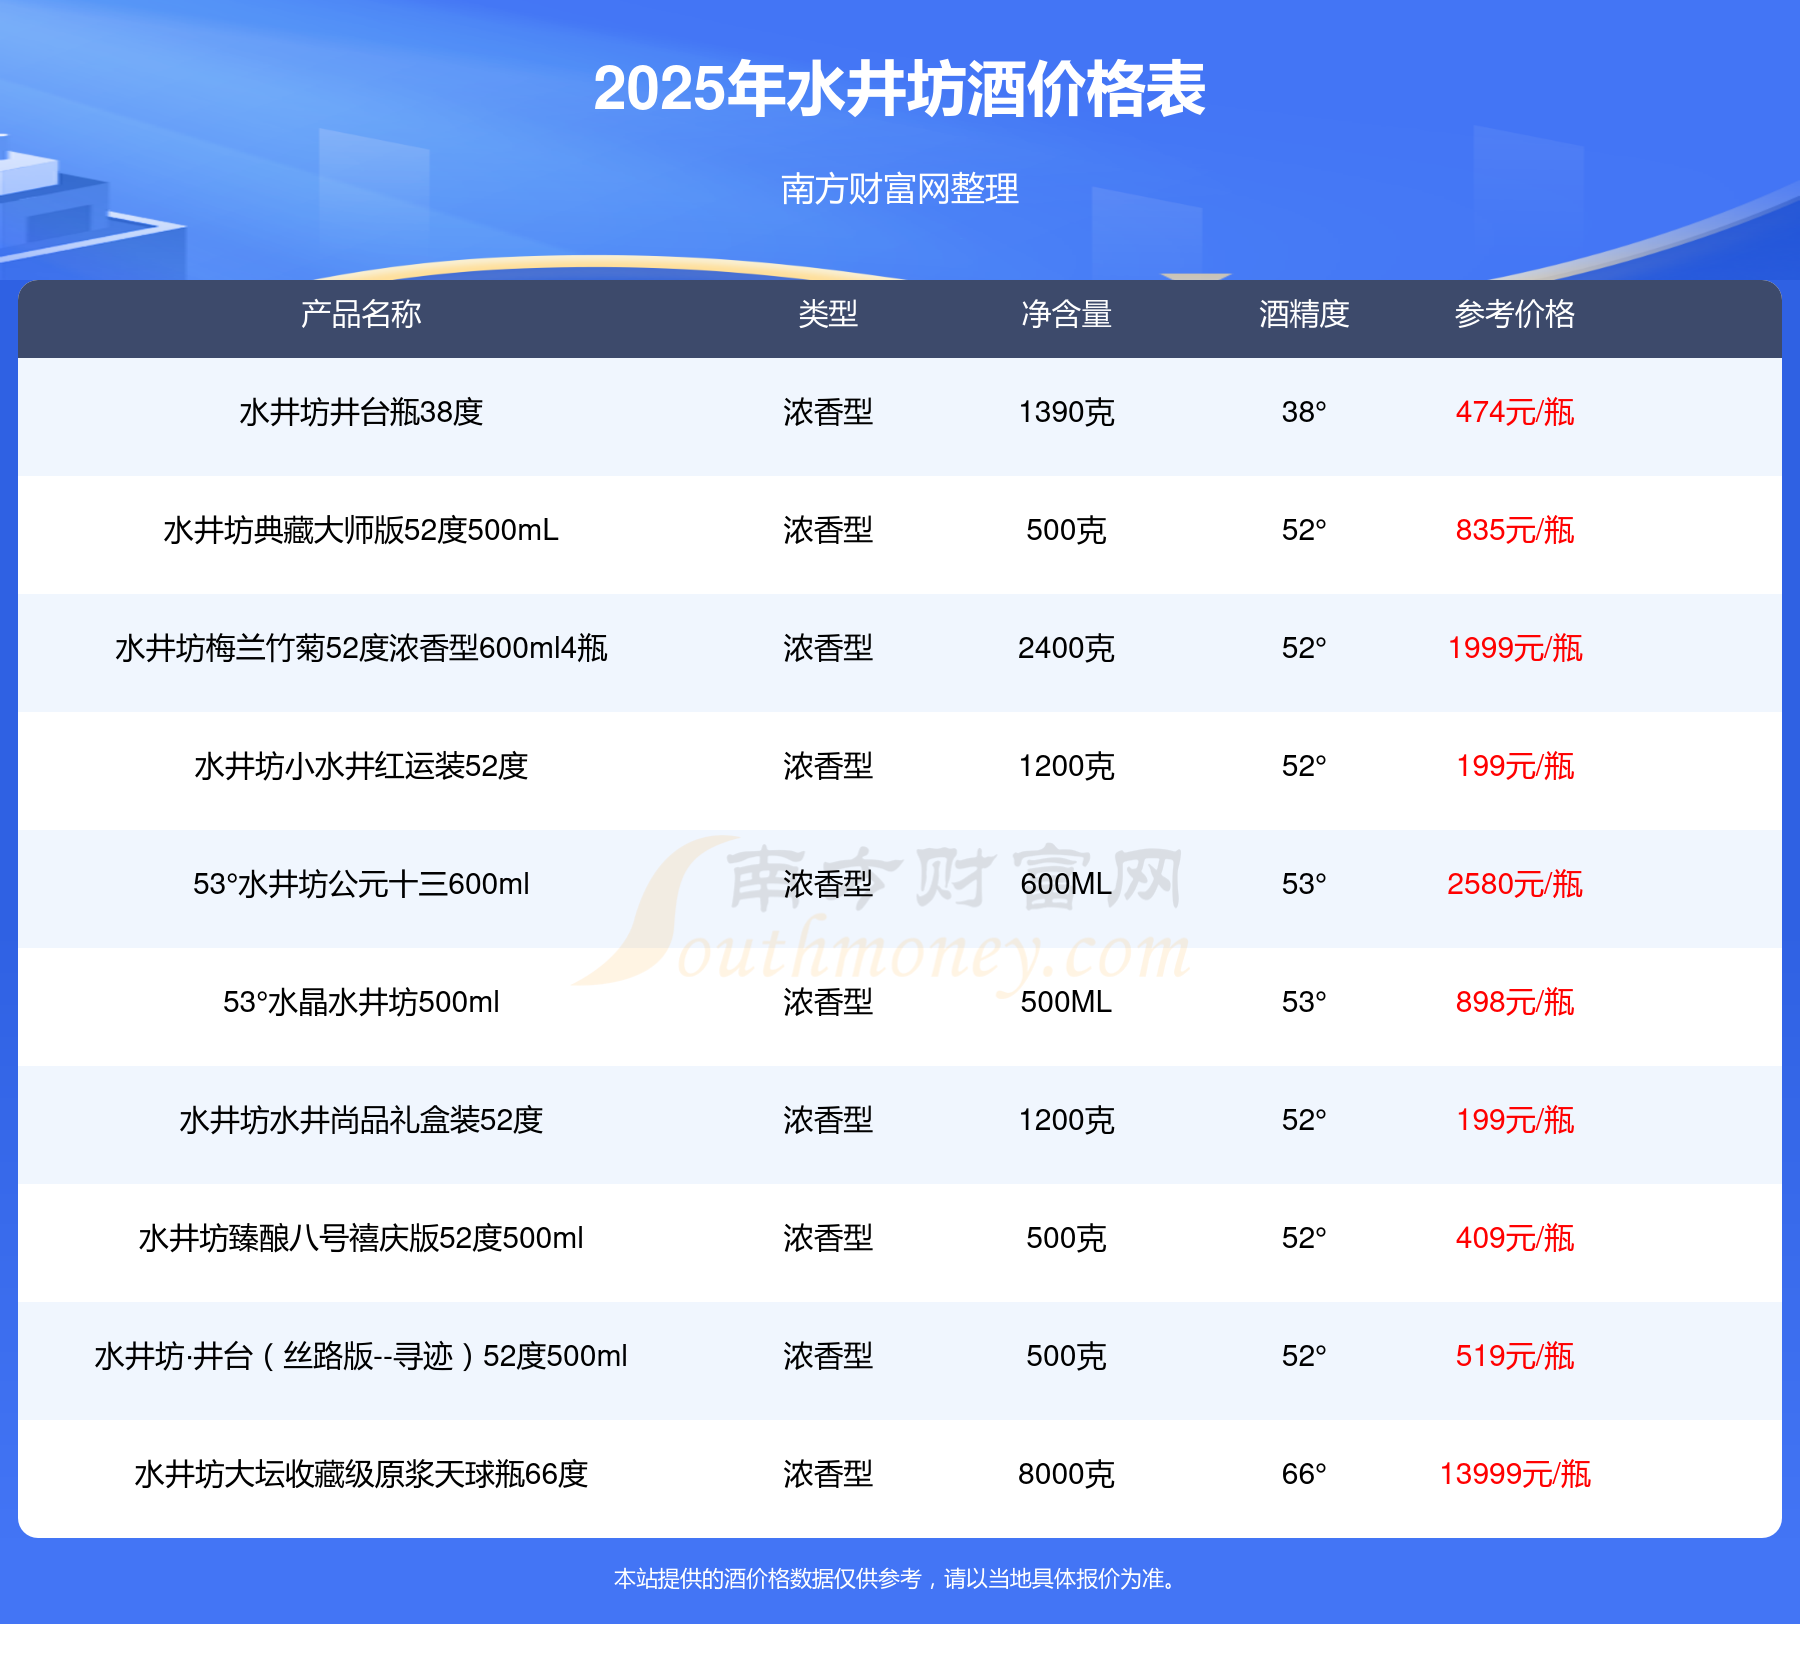
Task: Click 浓香型 type cell in the 典藏大师版 row
Action: tap(828, 530)
